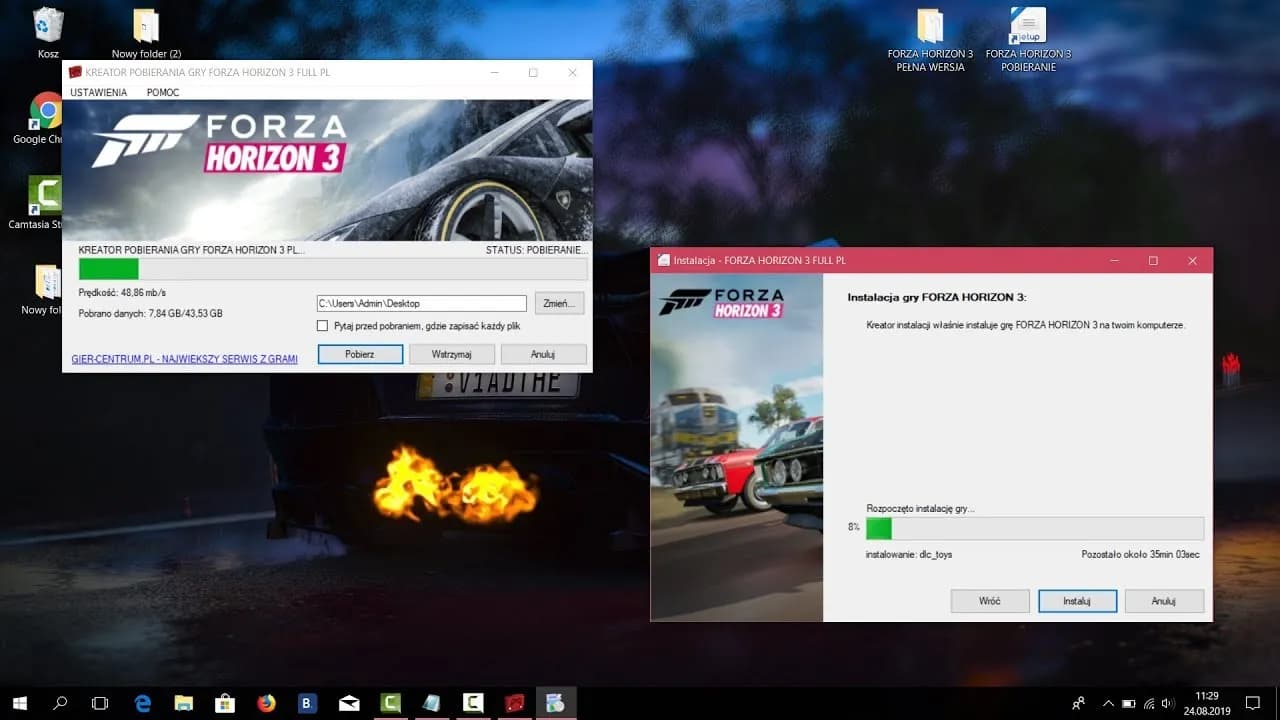Open the Mail app from the taskbar
1280x720 pixels.
click(347, 703)
